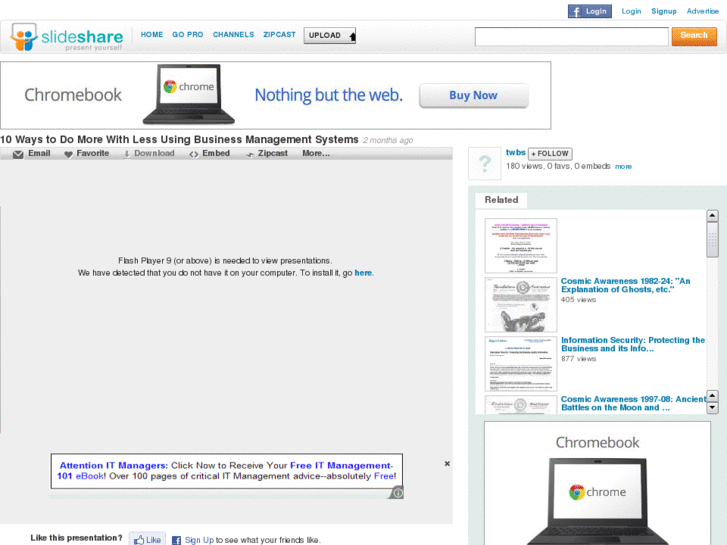This screenshot has height=545, width=727.
Task: Open 'Cosmic Awareness 1982-24' link
Action: (625, 285)
